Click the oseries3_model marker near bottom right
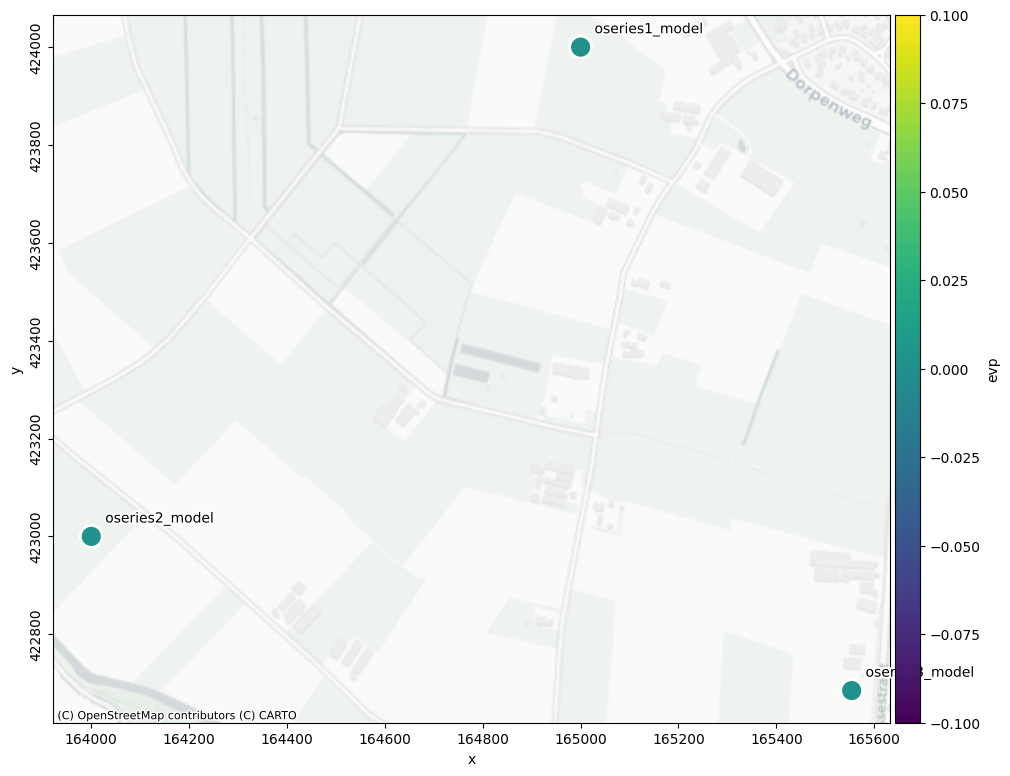 851,690
